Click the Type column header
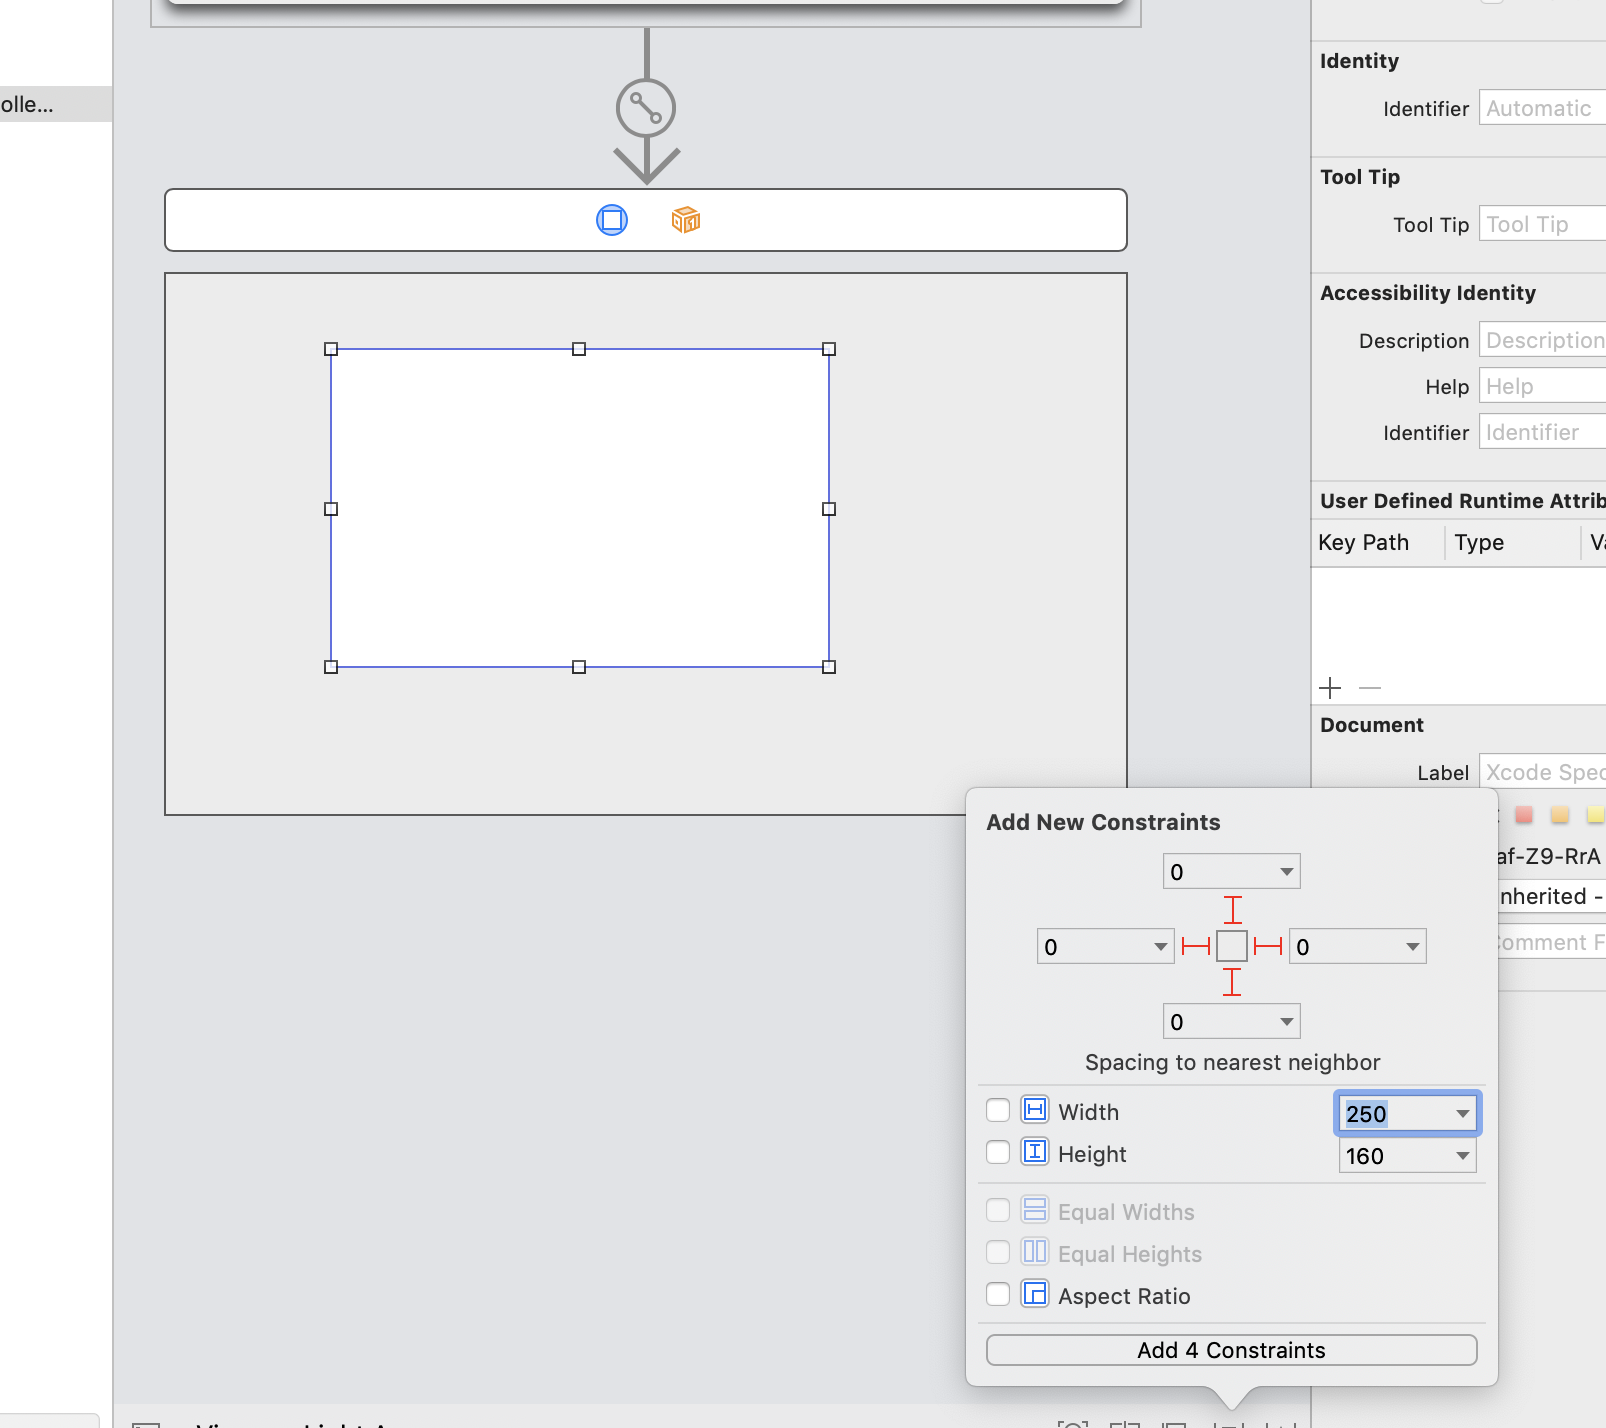The image size is (1606, 1428). point(1480,543)
